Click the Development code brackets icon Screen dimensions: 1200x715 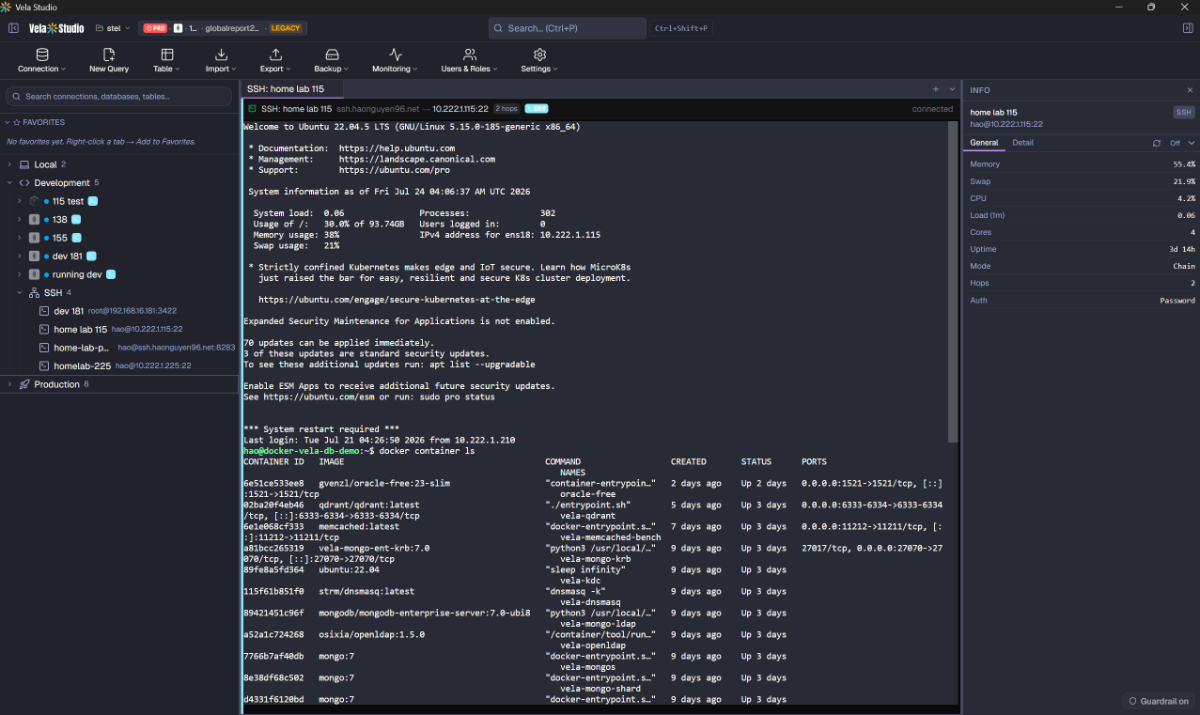[x=24, y=183]
